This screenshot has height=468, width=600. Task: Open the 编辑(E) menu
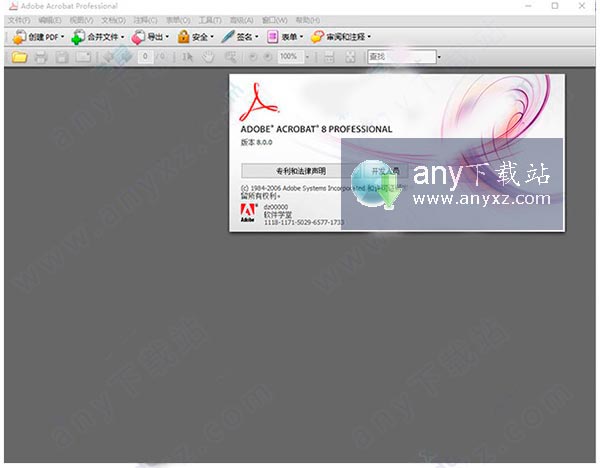pyautogui.click(x=50, y=20)
